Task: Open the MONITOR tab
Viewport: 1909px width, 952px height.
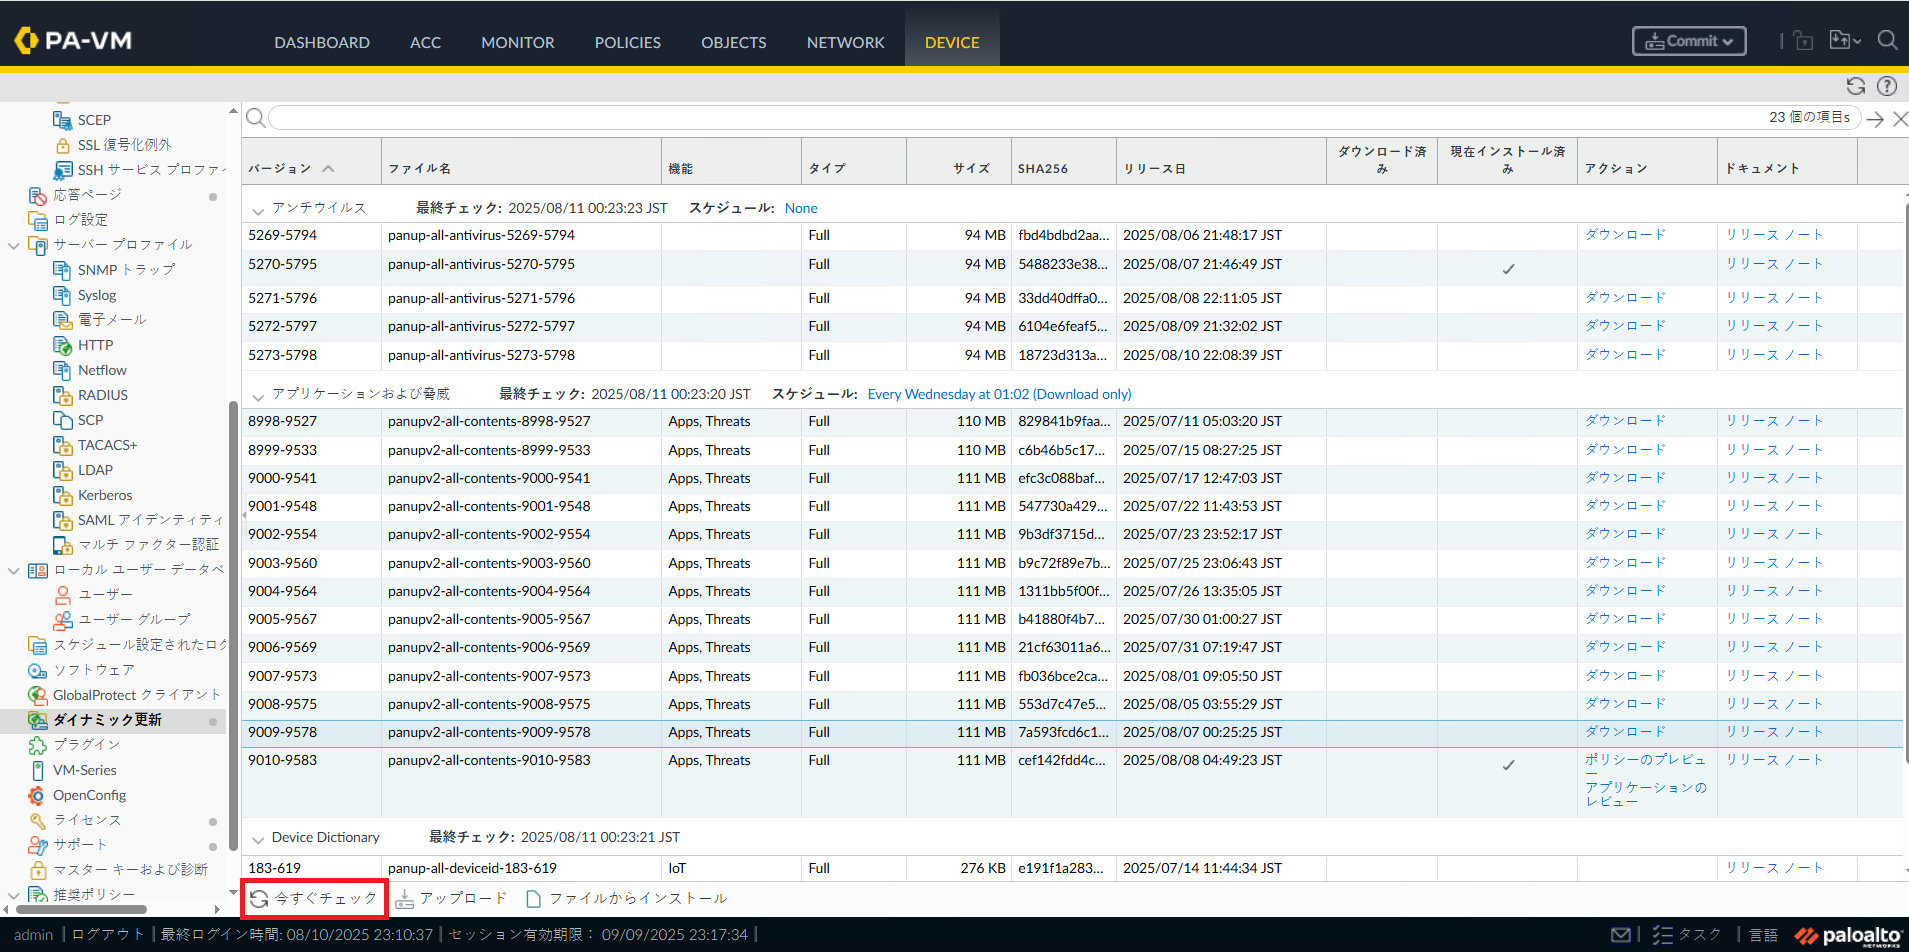Action: pos(517,42)
